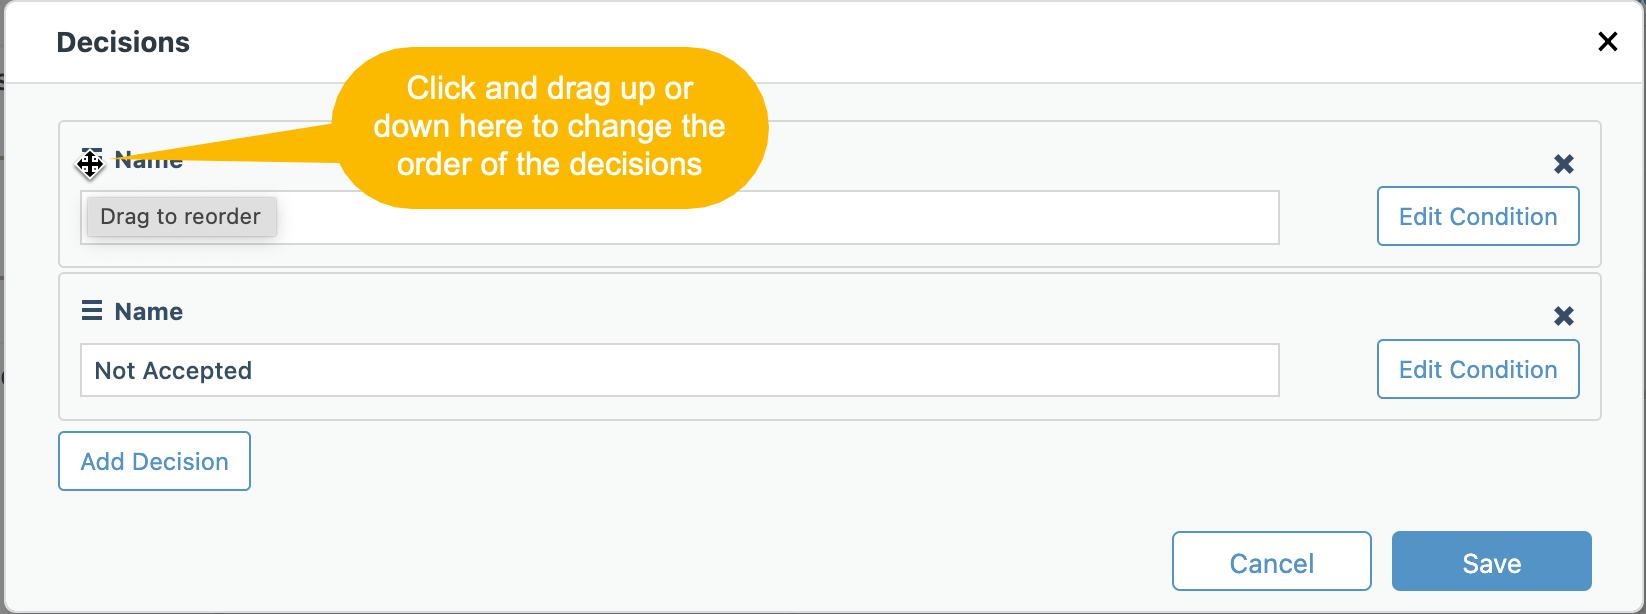Viewport: 1646px width, 614px height.
Task: Click the first decision's reorder handle icon
Action: [91, 161]
